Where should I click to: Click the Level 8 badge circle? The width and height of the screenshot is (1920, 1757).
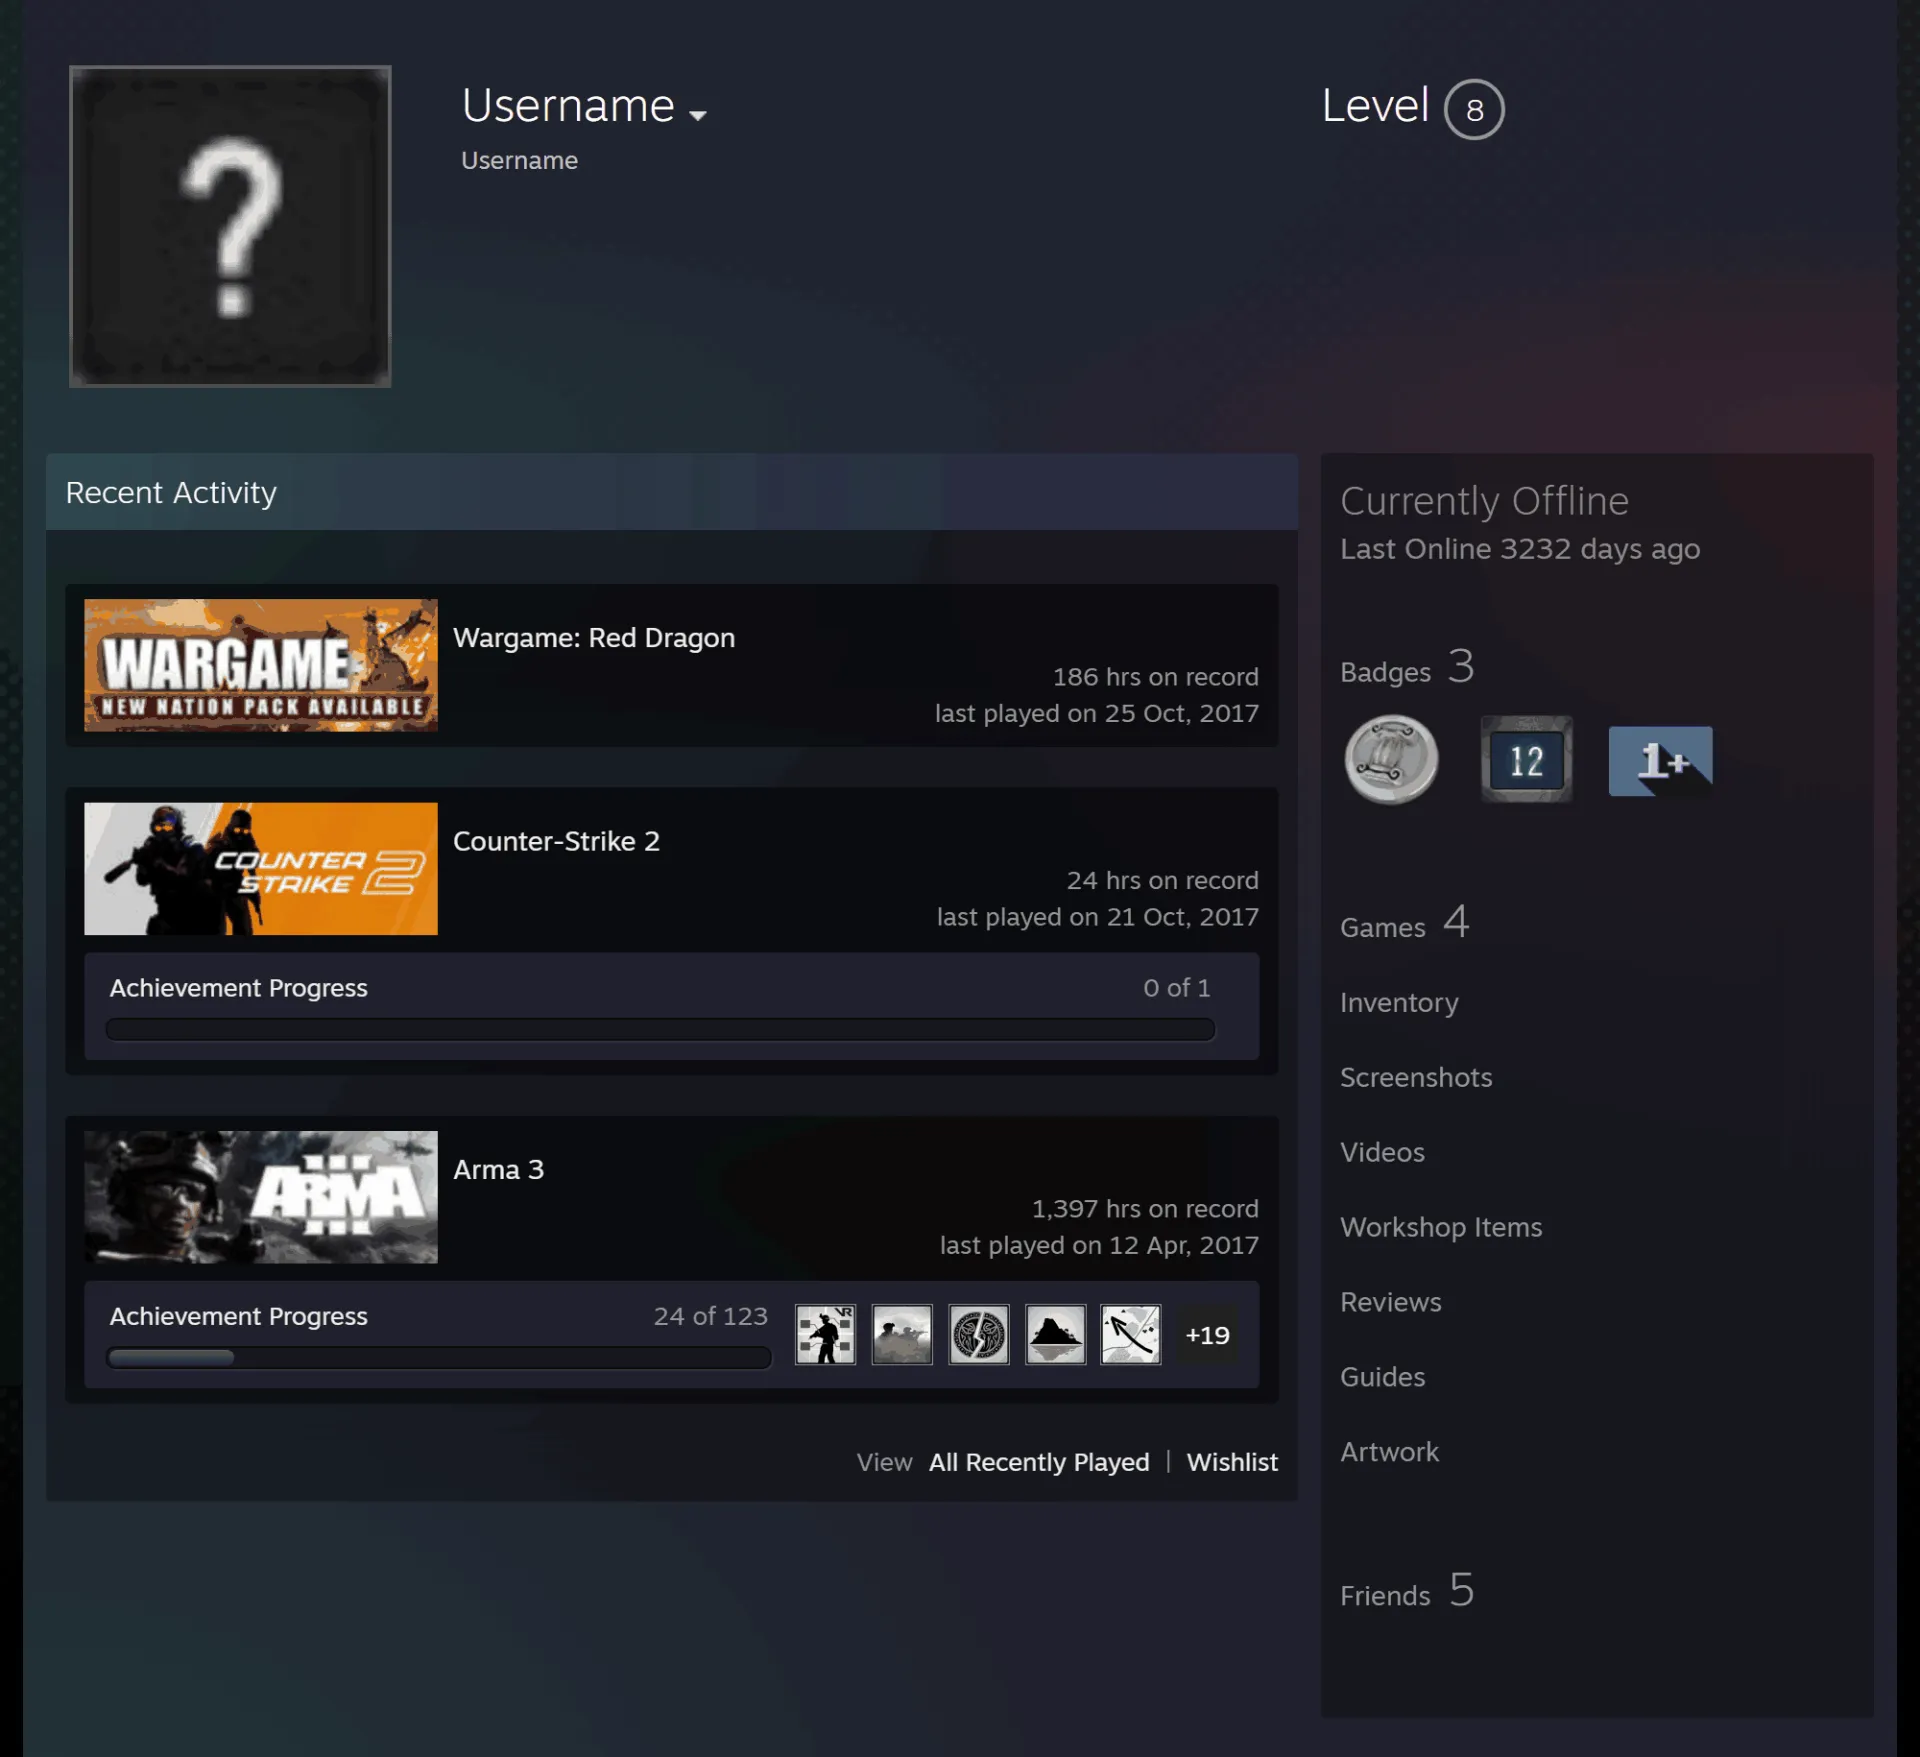click(1474, 109)
